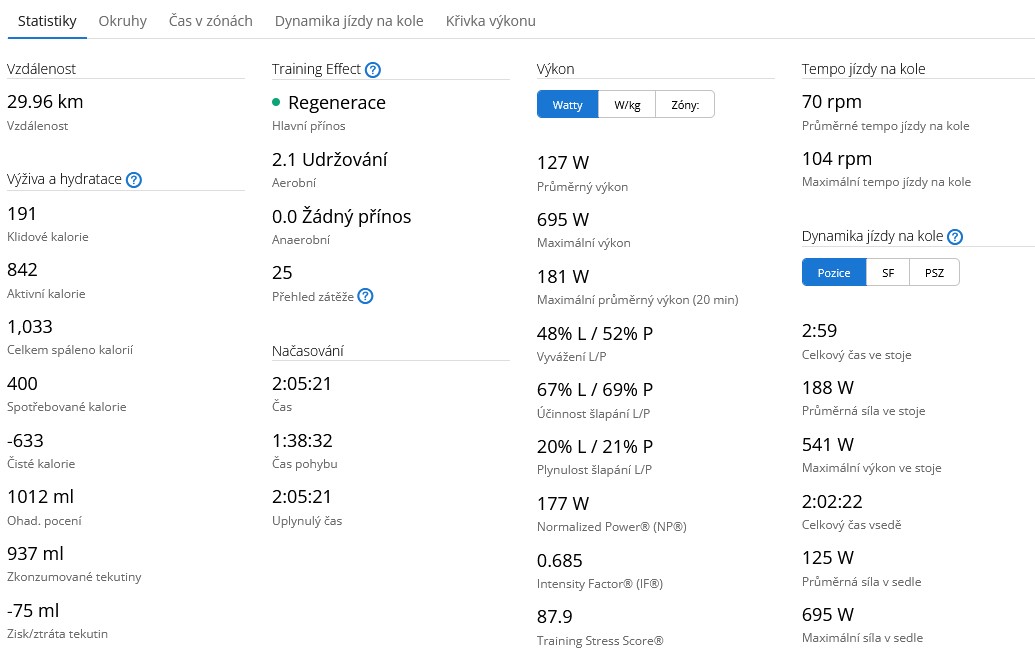
Task: Open the Statistiky tab
Action: 47,21
